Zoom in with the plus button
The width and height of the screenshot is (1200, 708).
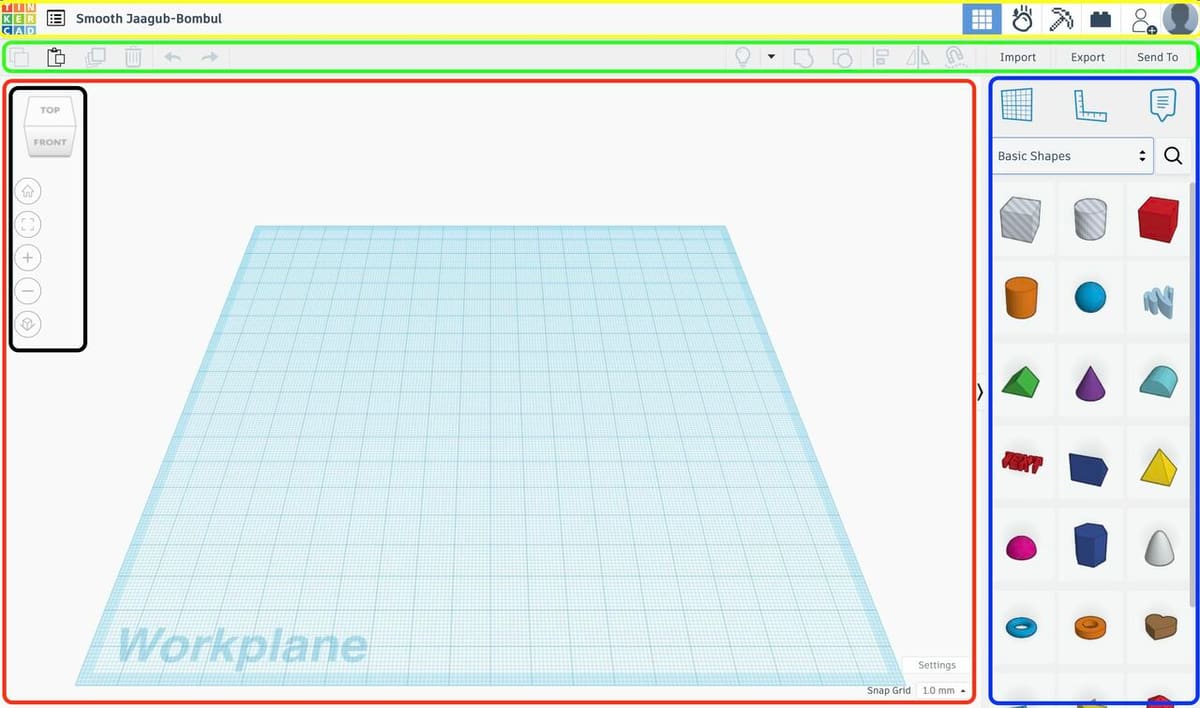(x=28, y=258)
